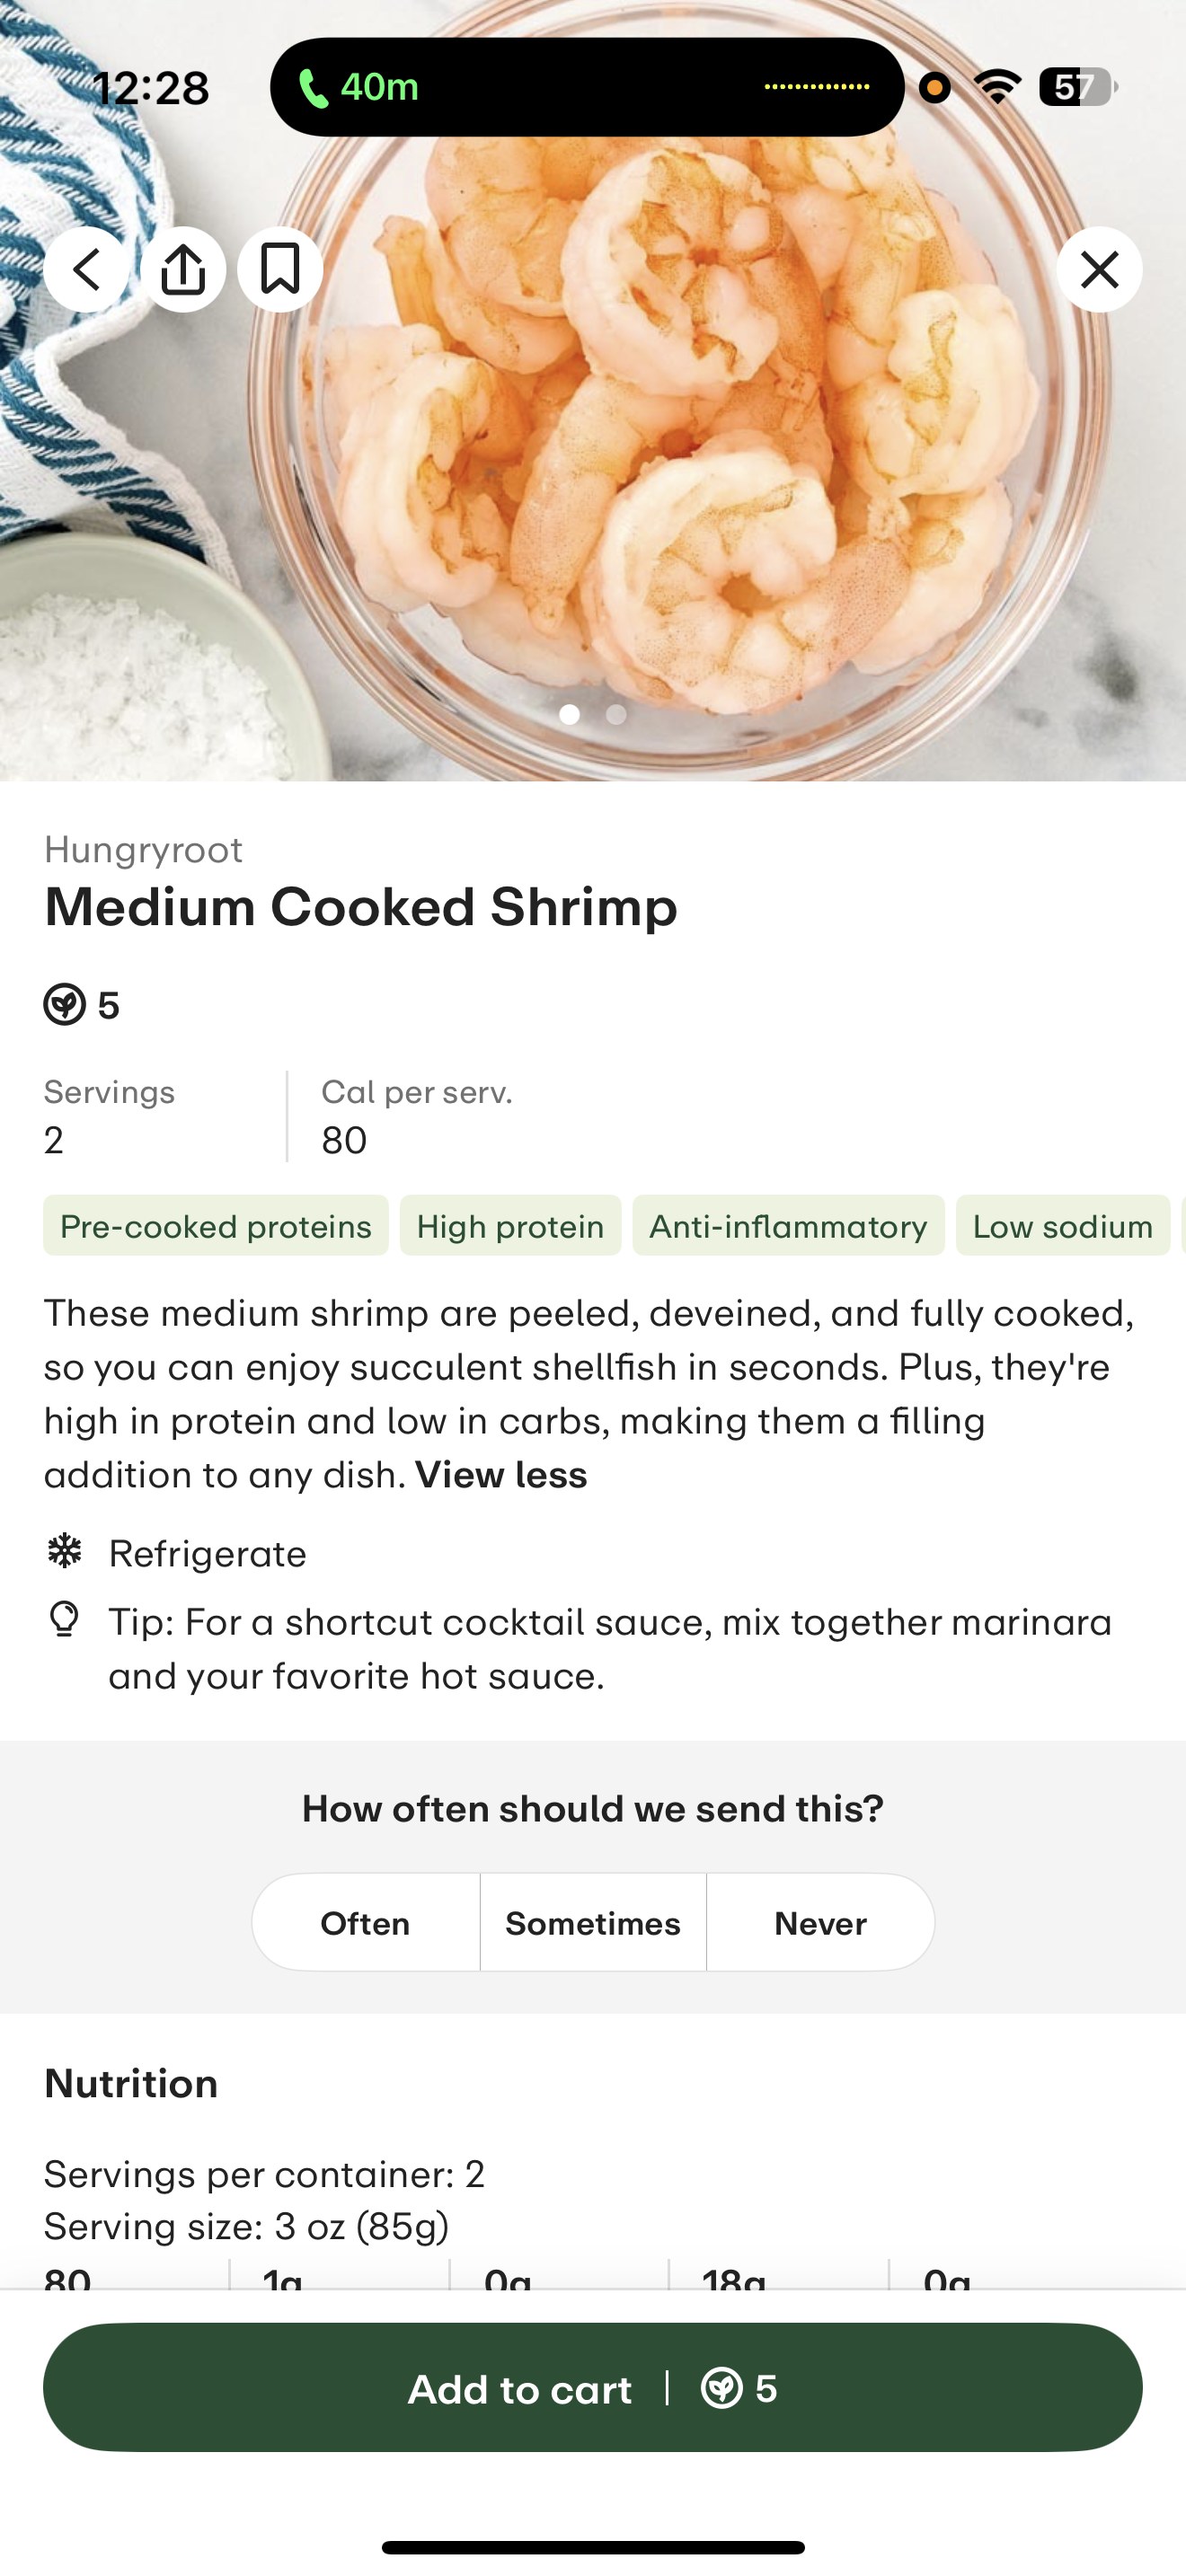Collapse description with View less
Viewport: 1186px width, 2576px height.
point(501,1475)
